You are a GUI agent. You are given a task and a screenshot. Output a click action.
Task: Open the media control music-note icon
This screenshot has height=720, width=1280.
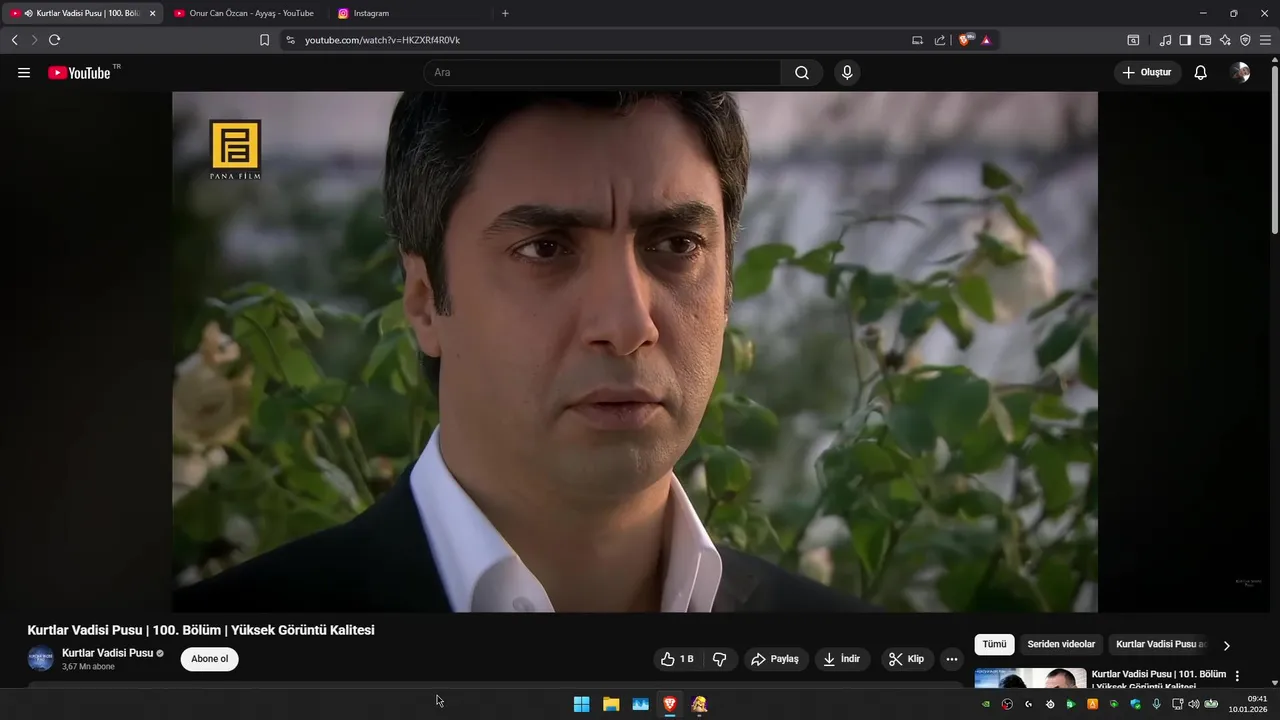click(1165, 40)
